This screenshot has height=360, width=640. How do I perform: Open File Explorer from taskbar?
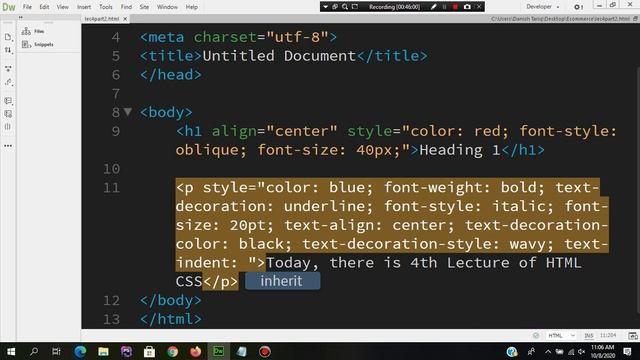pyautogui.click(x=103, y=351)
